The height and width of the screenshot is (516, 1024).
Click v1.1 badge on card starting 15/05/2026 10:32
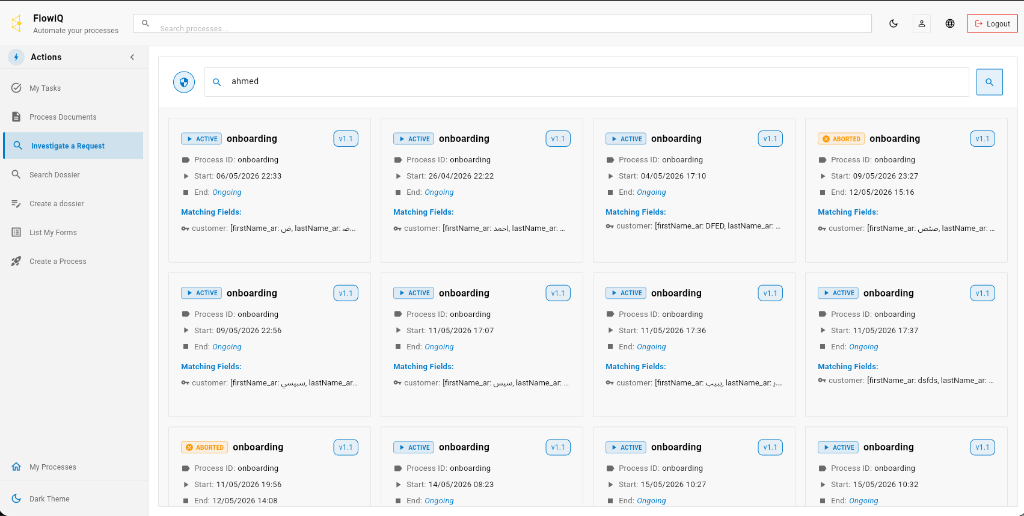click(982, 447)
